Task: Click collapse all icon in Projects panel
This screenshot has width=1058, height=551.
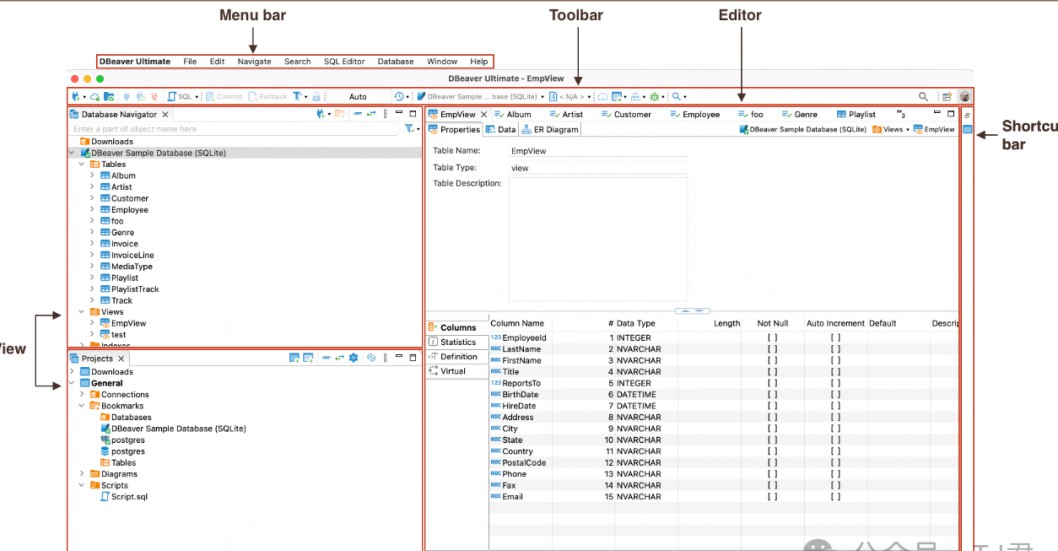Action: coord(326,357)
